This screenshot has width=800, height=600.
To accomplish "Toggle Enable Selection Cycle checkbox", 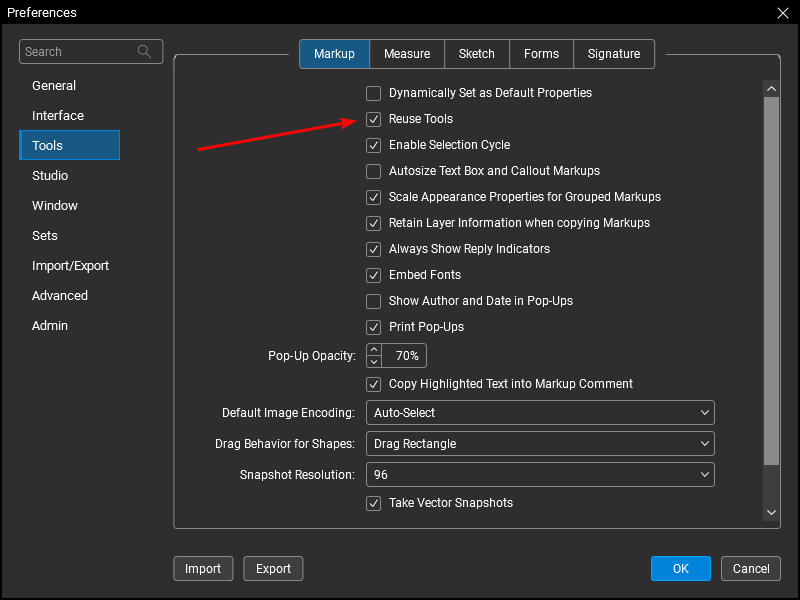I will coord(373,145).
